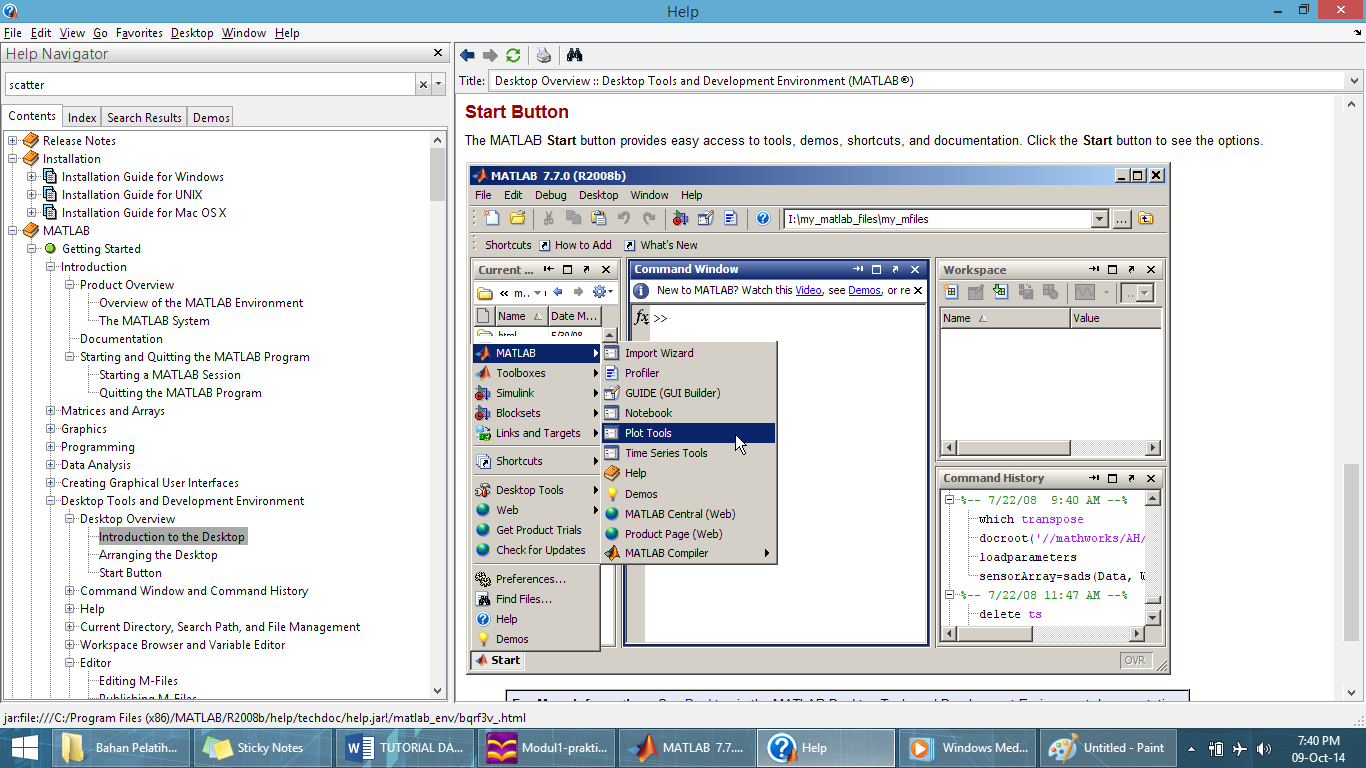This screenshot has height=768, width=1366.
Task: Select The MATLAB System topic
Action: click(x=154, y=321)
